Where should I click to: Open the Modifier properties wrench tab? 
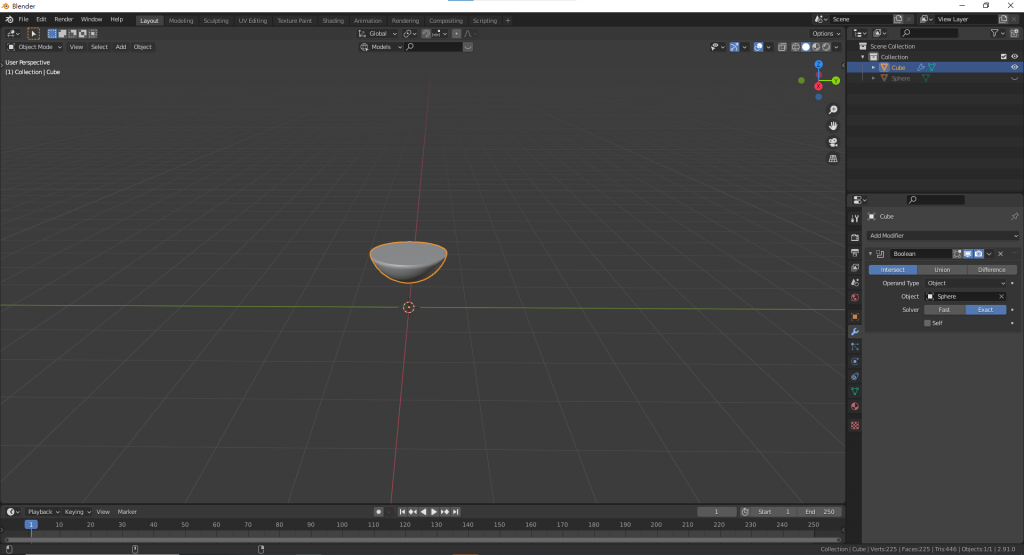coord(855,332)
